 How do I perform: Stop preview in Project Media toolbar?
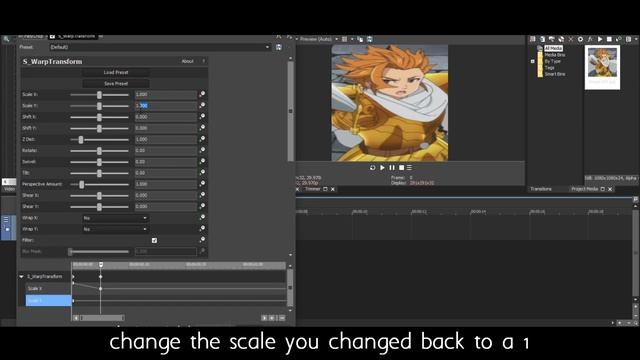click(x=609, y=39)
